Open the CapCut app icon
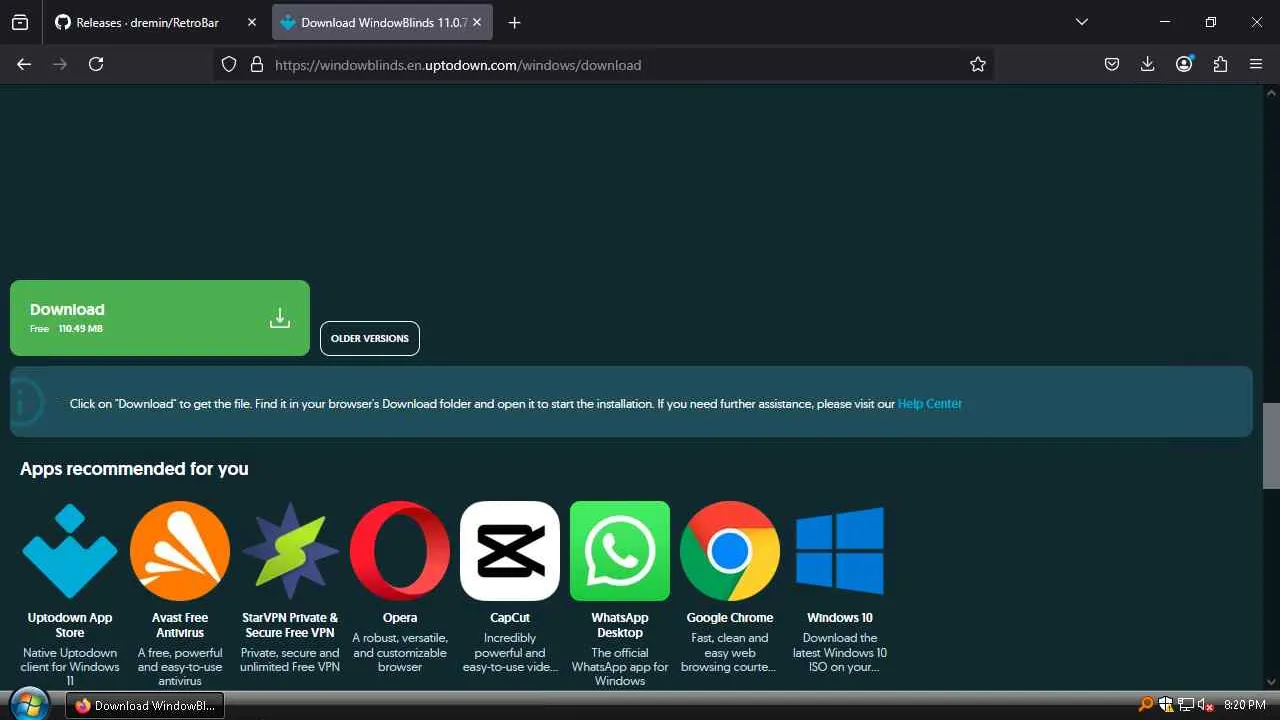 pyautogui.click(x=510, y=551)
